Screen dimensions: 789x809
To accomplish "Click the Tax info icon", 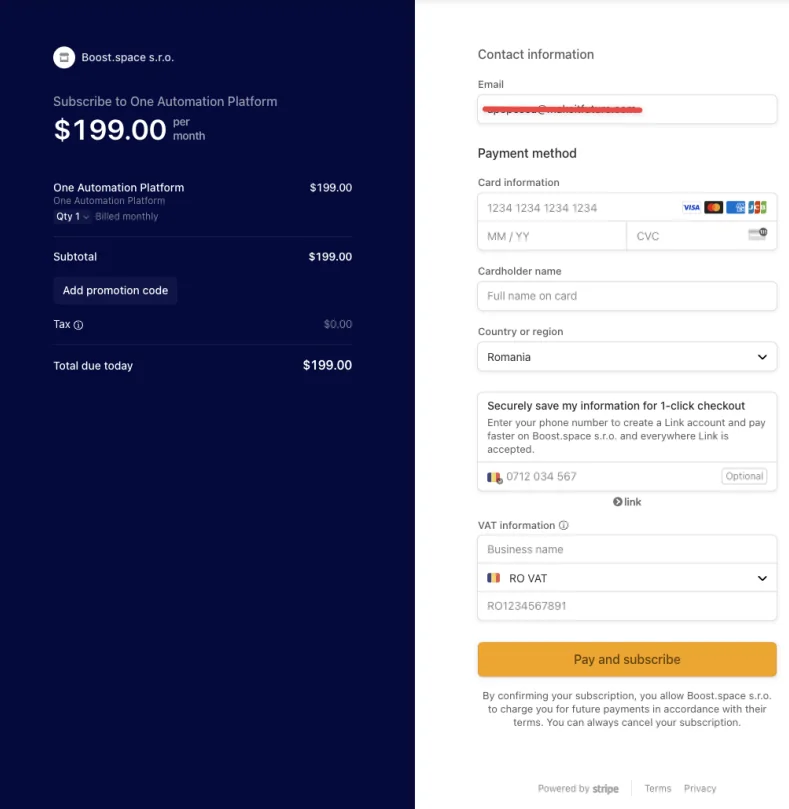I will (78, 325).
